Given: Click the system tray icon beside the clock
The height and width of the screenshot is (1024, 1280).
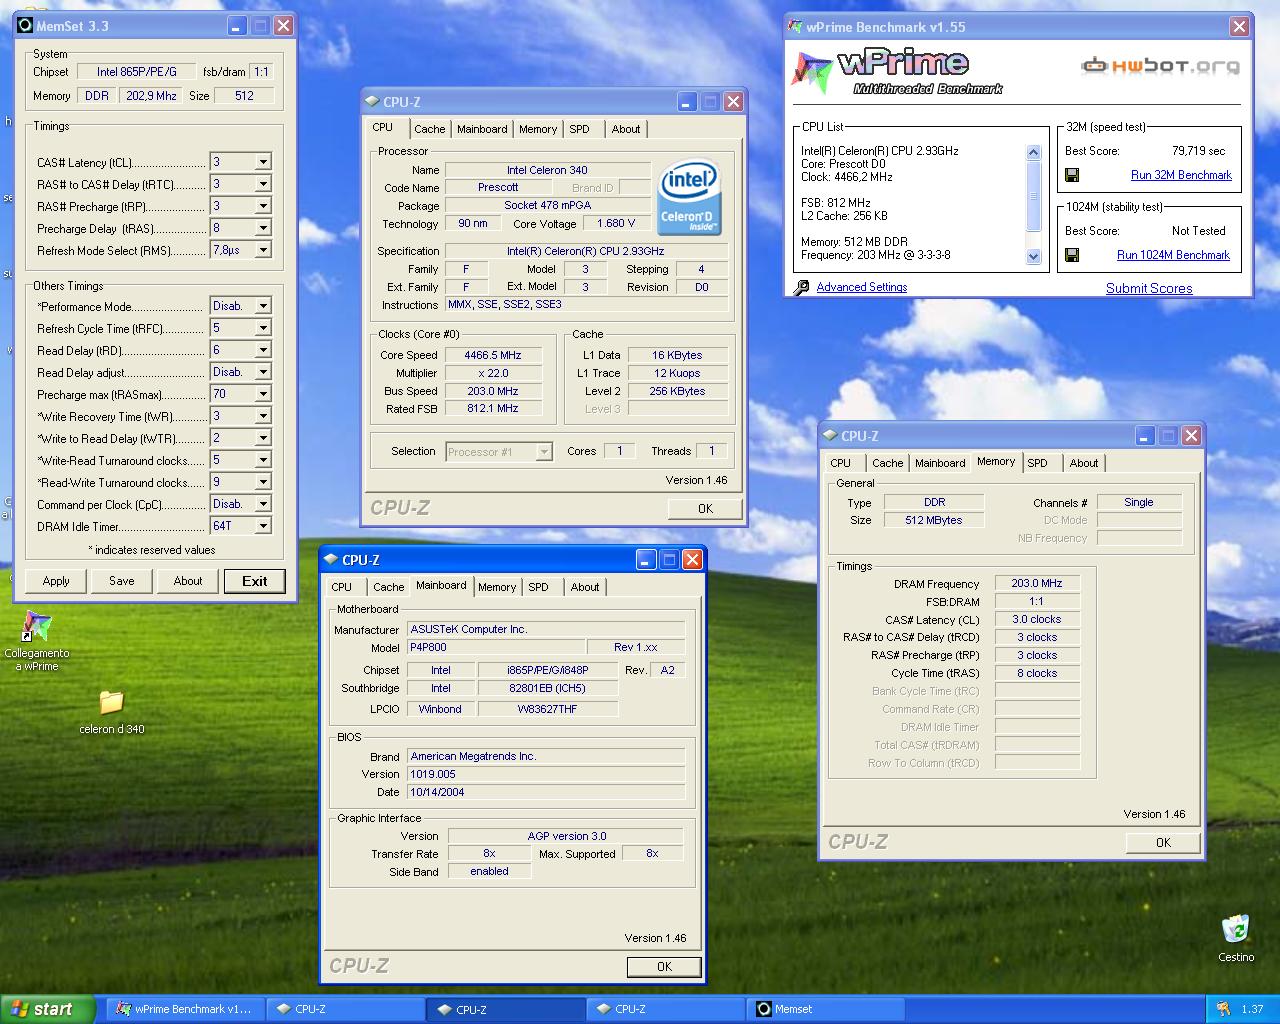Looking at the screenshot, I should 1223,1009.
